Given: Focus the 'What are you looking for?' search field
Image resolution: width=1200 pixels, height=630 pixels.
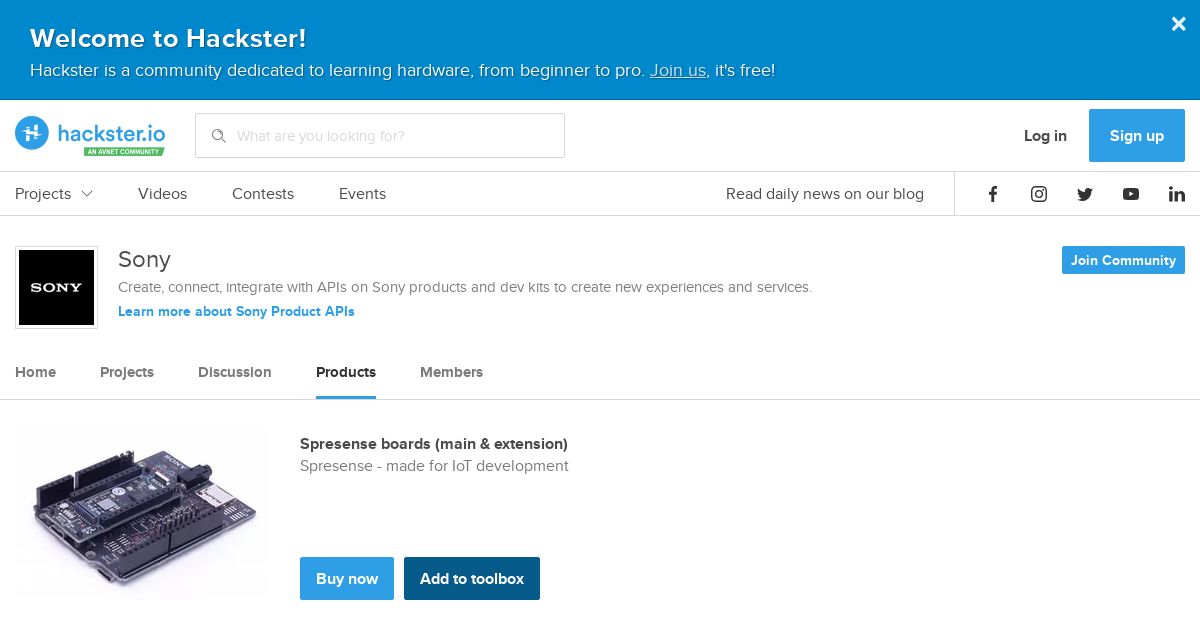Looking at the screenshot, I should pyautogui.click(x=380, y=135).
